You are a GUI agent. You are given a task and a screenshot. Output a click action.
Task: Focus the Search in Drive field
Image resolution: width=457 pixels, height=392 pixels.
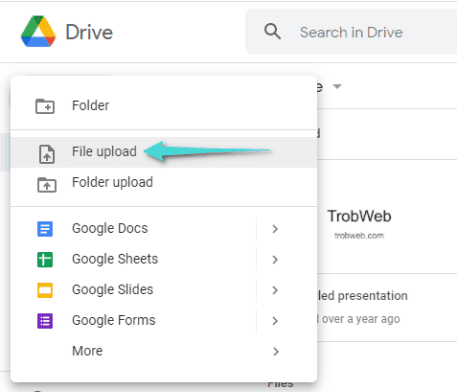[x=351, y=32]
